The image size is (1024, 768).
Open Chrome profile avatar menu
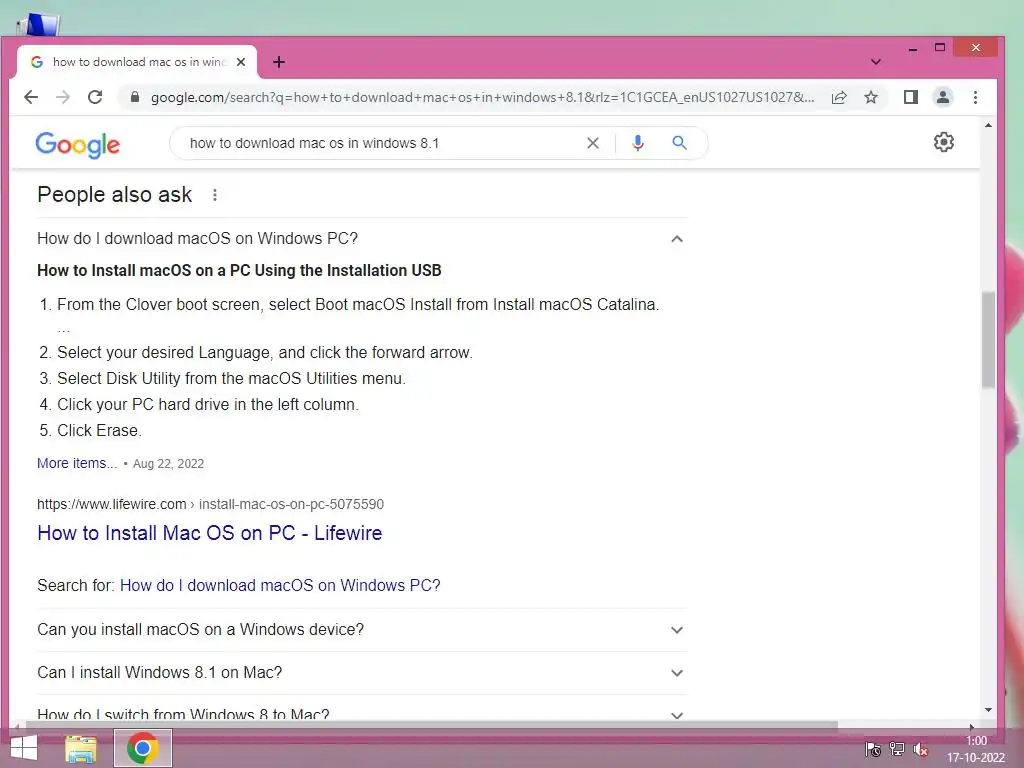point(943,97)
